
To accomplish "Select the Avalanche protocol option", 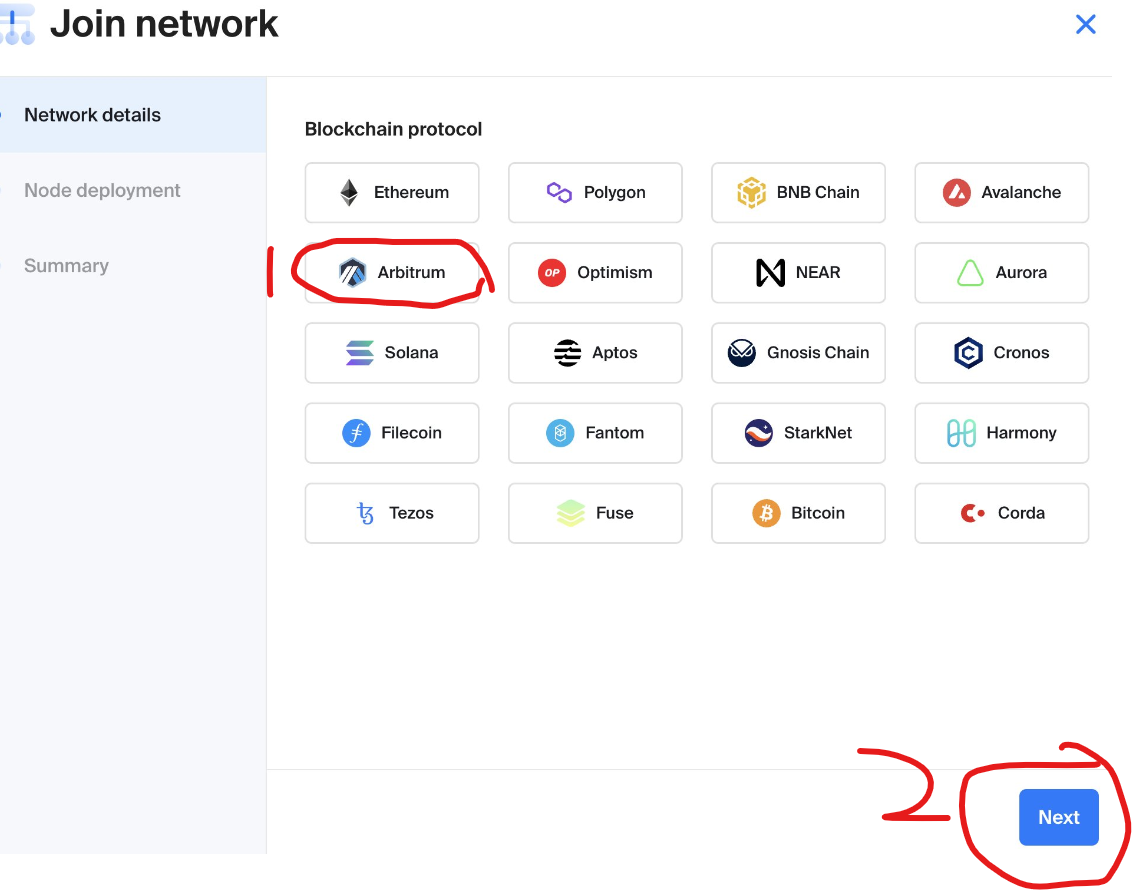I will coord(1001,193).
